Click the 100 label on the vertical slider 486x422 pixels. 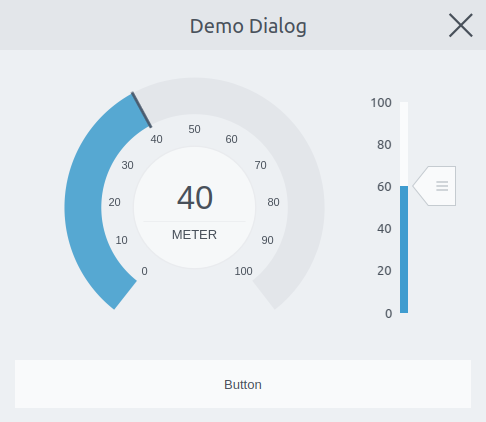click(x=381, y=103)
